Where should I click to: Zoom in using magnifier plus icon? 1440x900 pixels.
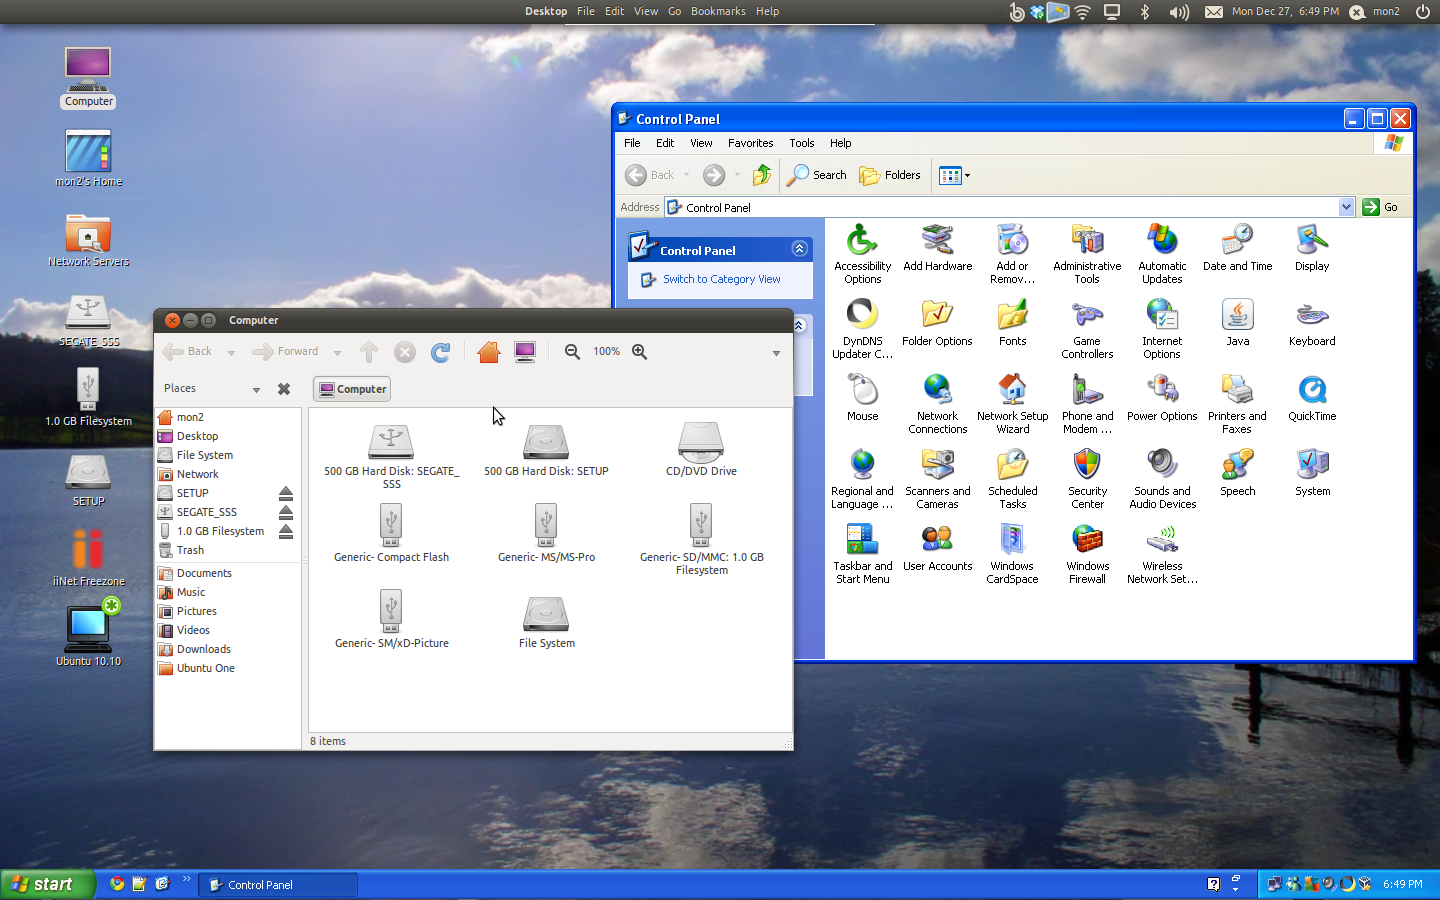[640, 352]
